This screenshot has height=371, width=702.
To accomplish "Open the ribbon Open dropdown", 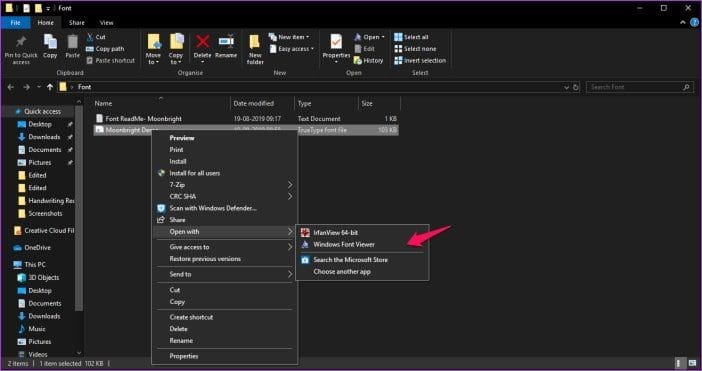I will click(x=369, y=37).
